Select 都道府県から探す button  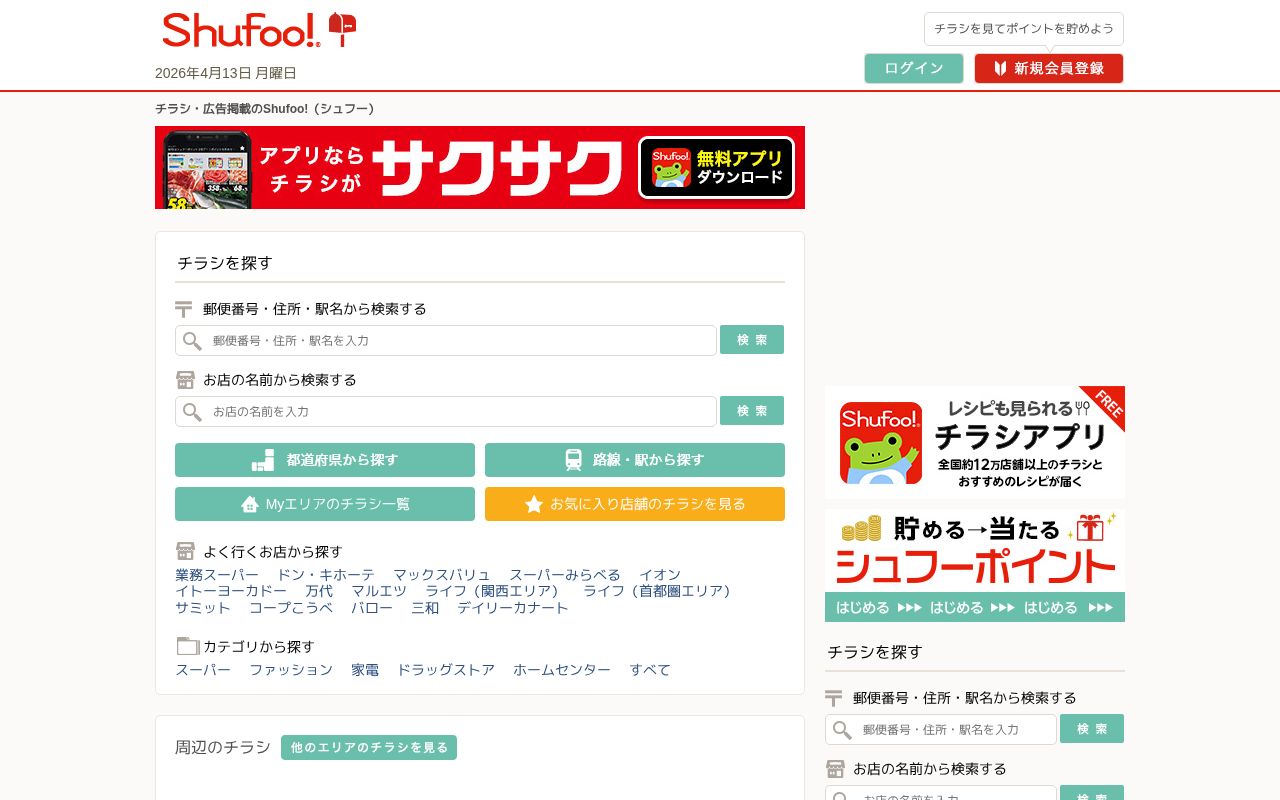pos(325,460)
